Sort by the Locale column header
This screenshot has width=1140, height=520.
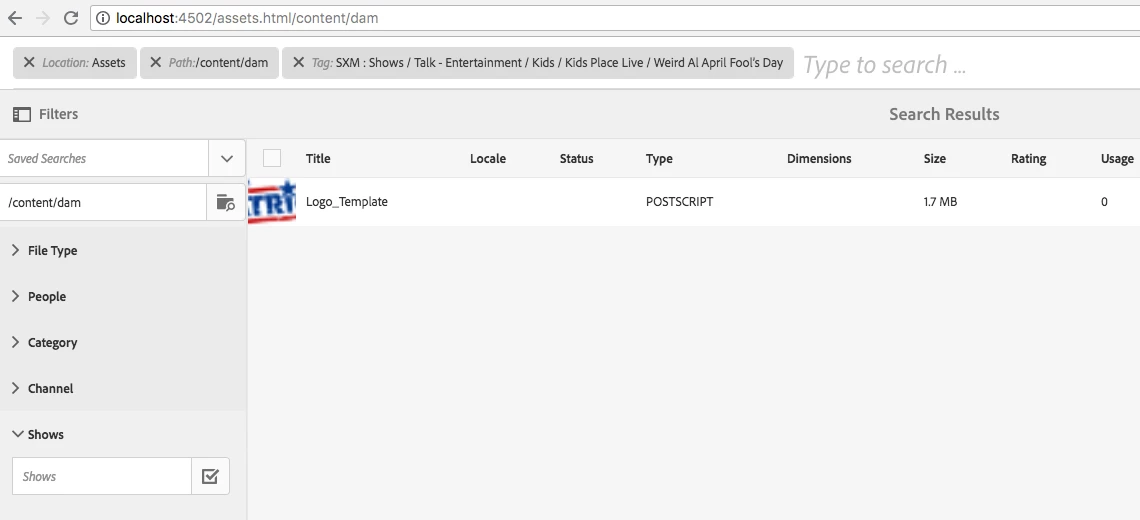[x=488, y=159]
